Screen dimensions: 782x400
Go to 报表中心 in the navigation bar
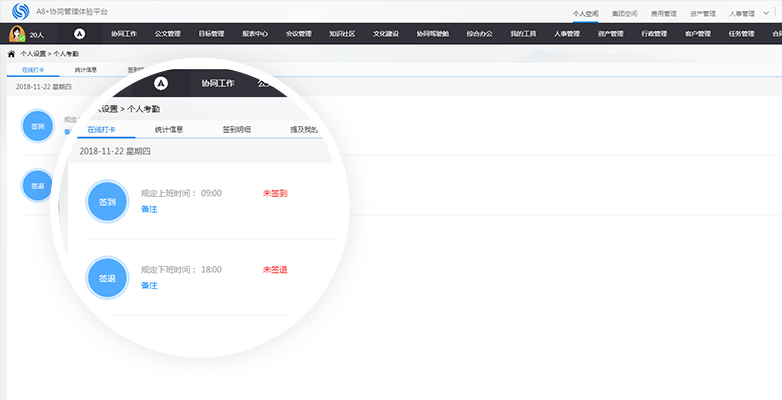255,34
